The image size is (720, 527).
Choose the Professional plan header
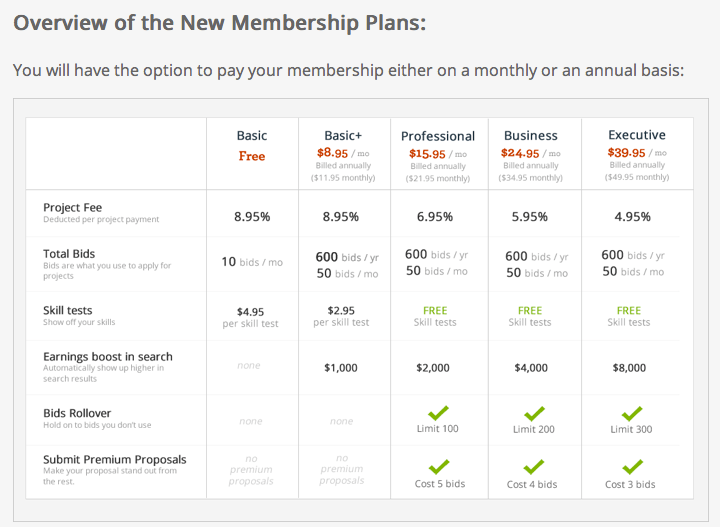click(x=438, y=136)
